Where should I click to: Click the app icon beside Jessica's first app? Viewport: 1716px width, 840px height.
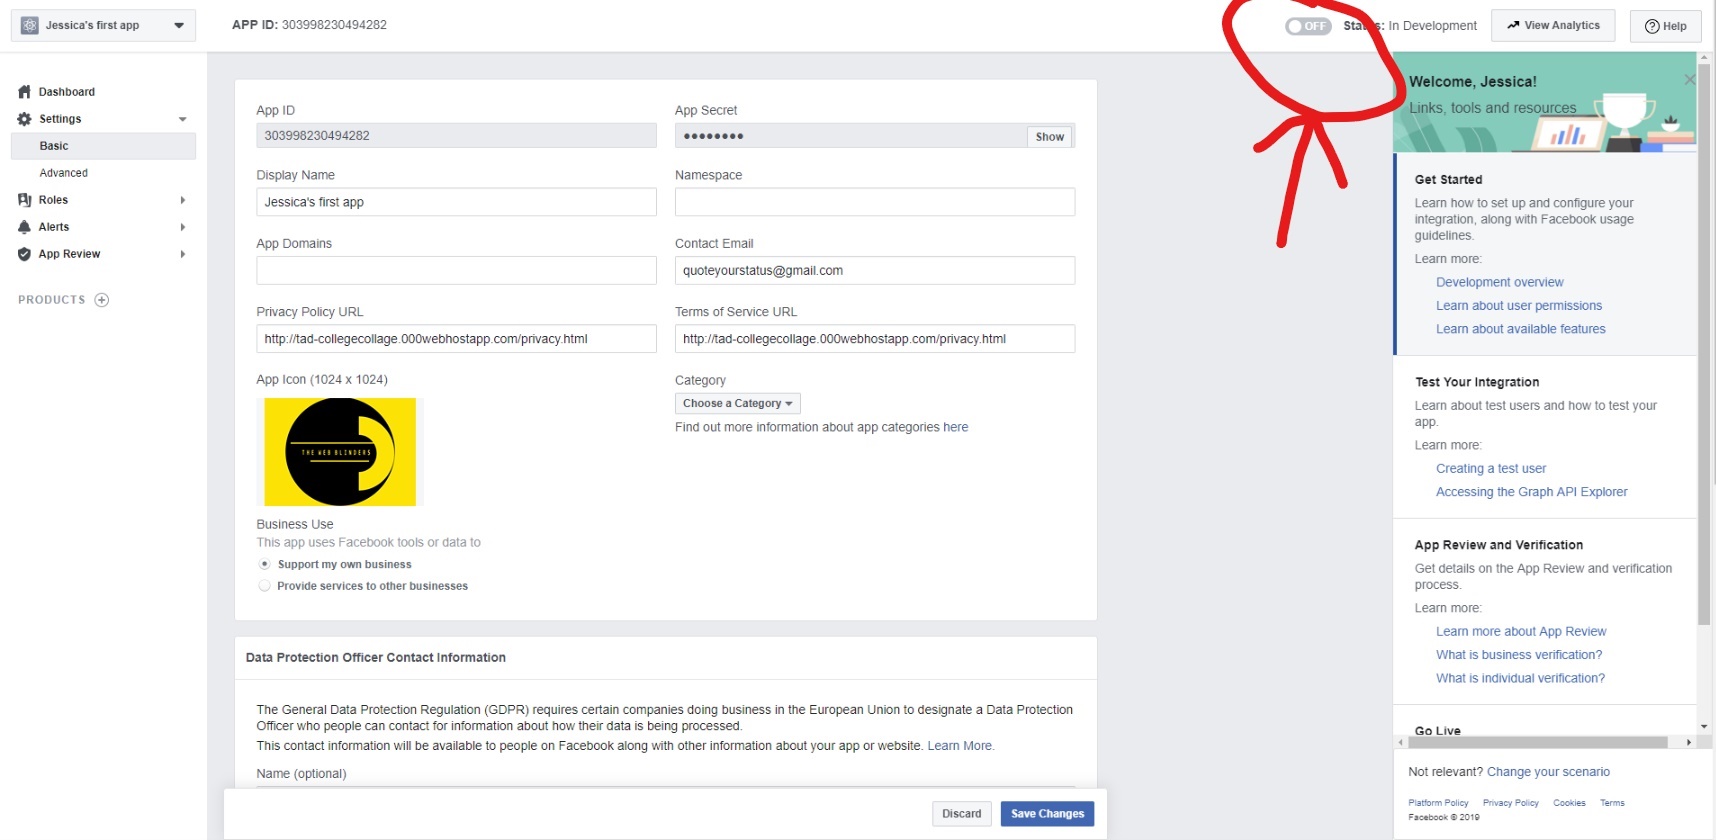click(30, 25)
